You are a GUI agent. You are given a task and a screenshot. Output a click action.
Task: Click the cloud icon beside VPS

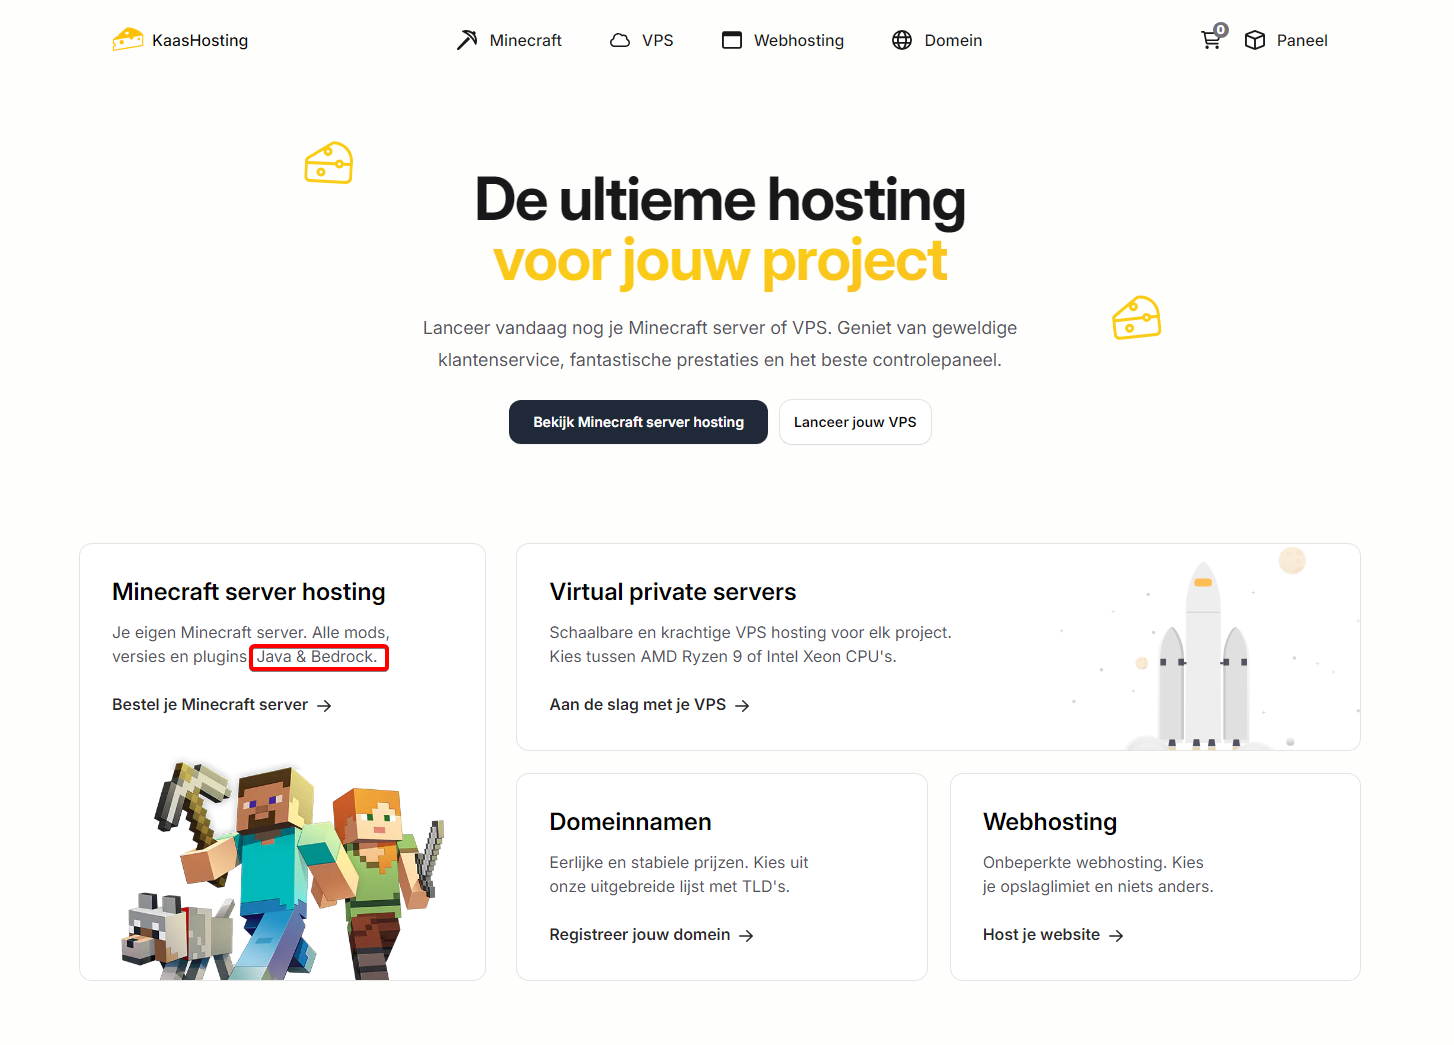(620, 40)
